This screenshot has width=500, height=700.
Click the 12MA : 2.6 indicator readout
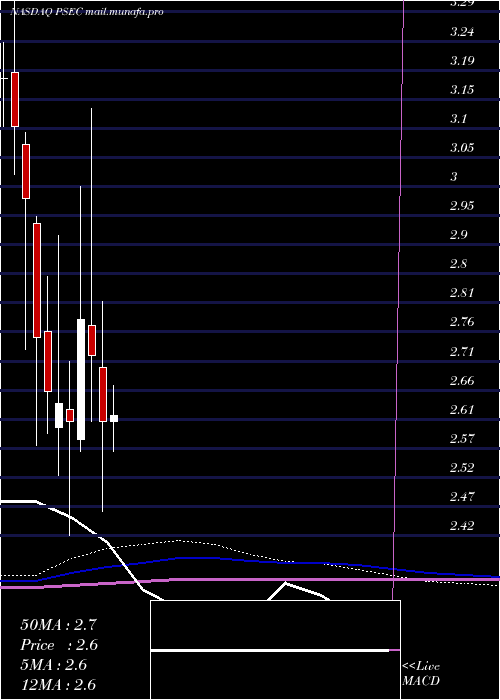tap(58, 685)
